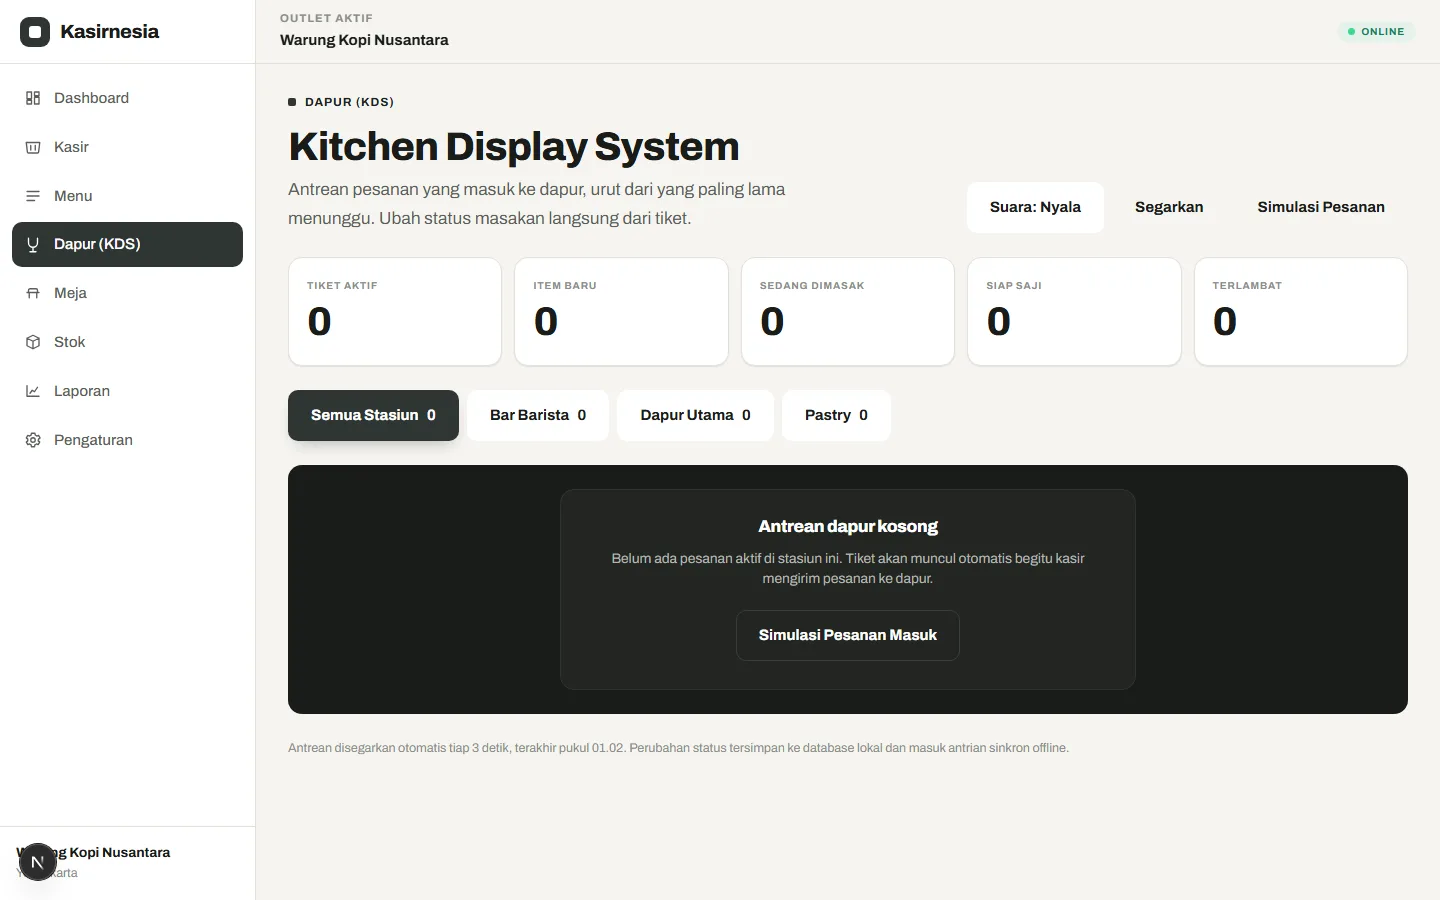Toggle the Suara: Nyala sound button
This screenshot has width=1440, height=900.
(1035, 207)
